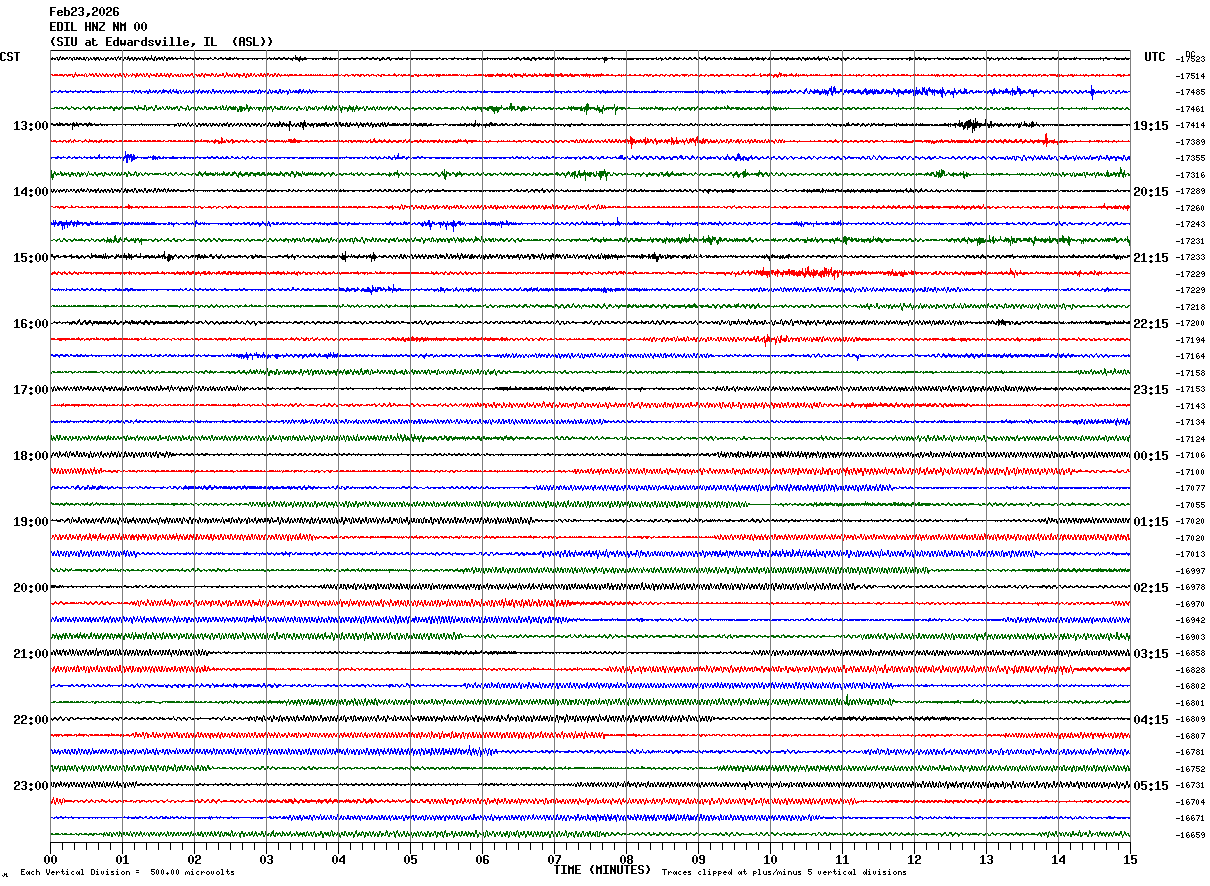Click the DC offset value -16858
The image size is (1210, 886).
(1191, 654)
